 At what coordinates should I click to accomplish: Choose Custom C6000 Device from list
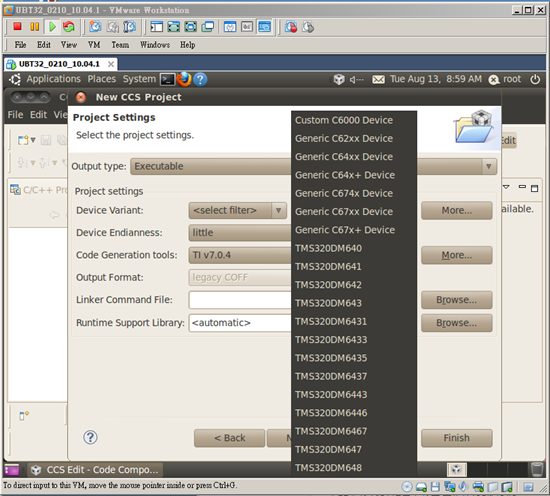[x=354, y=120]
